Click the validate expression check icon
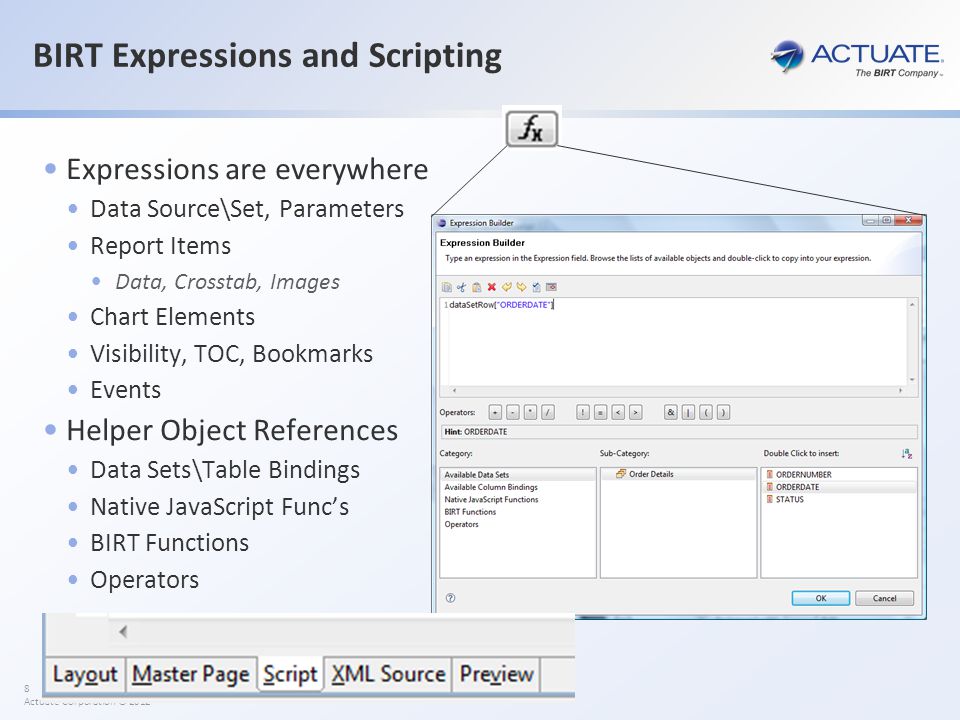The width and height of the screenshot is (960, 720). [536, 287]
